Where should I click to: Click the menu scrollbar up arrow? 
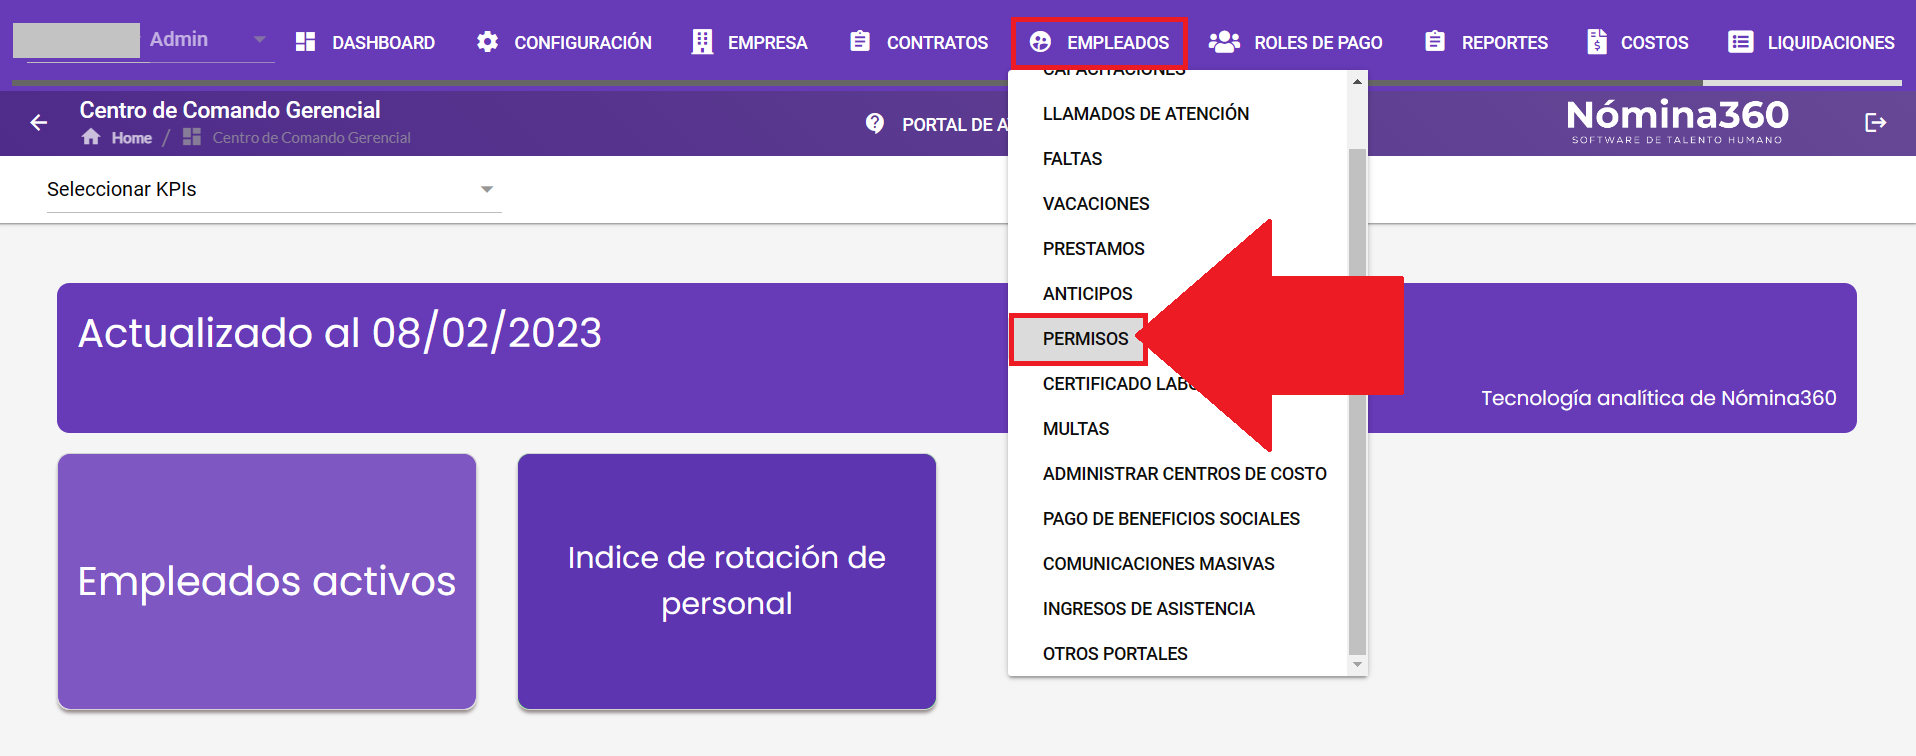coord(1357,81)
